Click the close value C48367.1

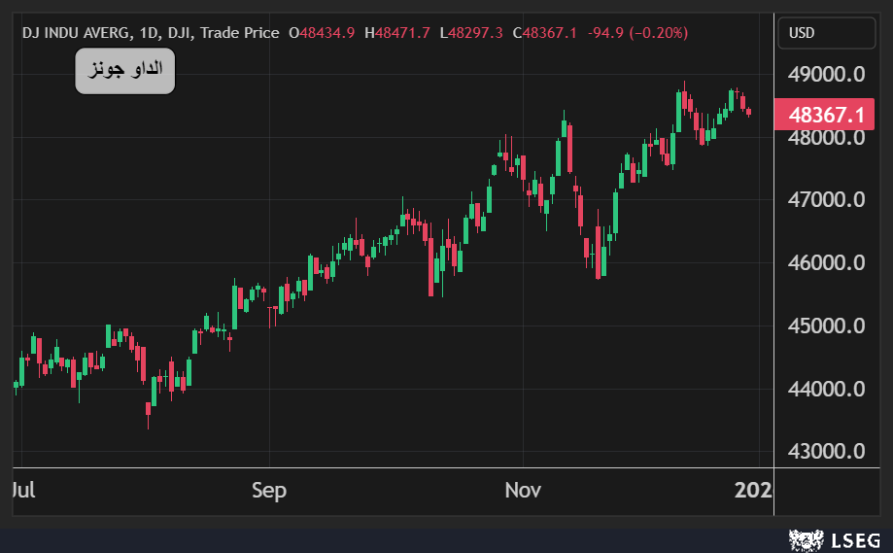pyautogui.click(x=544, y=33)
